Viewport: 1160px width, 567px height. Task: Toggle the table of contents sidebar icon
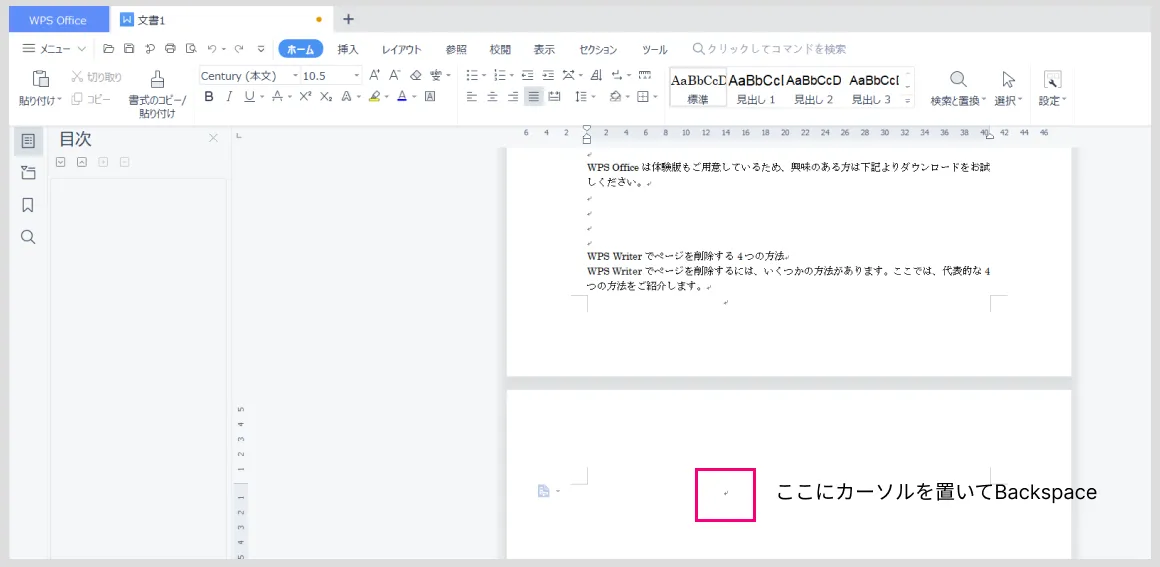(x=28, y=141)
